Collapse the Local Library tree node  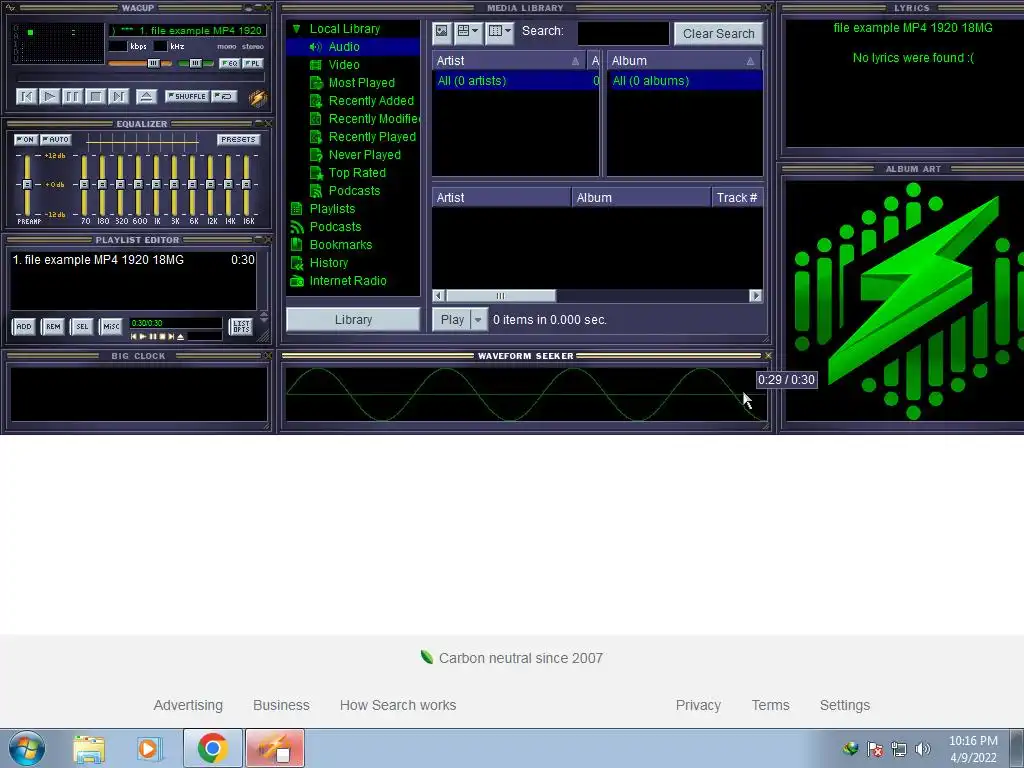[x=296, y=29]
